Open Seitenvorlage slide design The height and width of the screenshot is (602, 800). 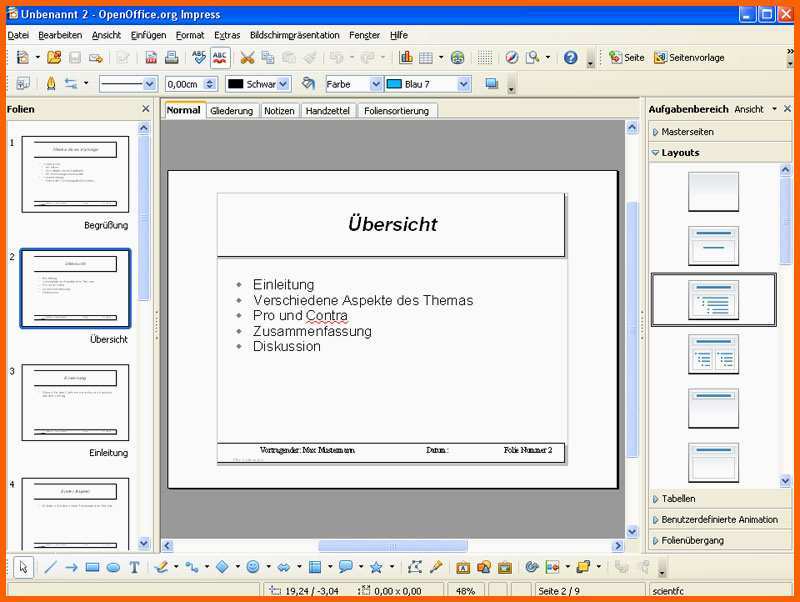[689, 58]
